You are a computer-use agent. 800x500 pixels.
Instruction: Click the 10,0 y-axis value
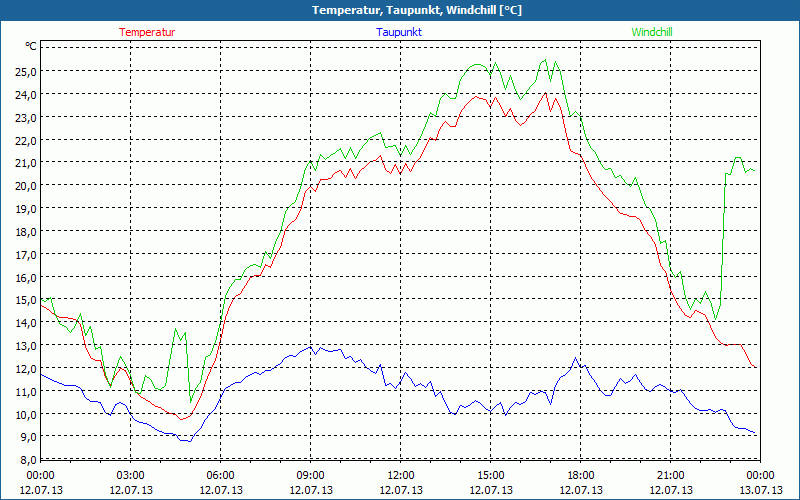[26, 414]
